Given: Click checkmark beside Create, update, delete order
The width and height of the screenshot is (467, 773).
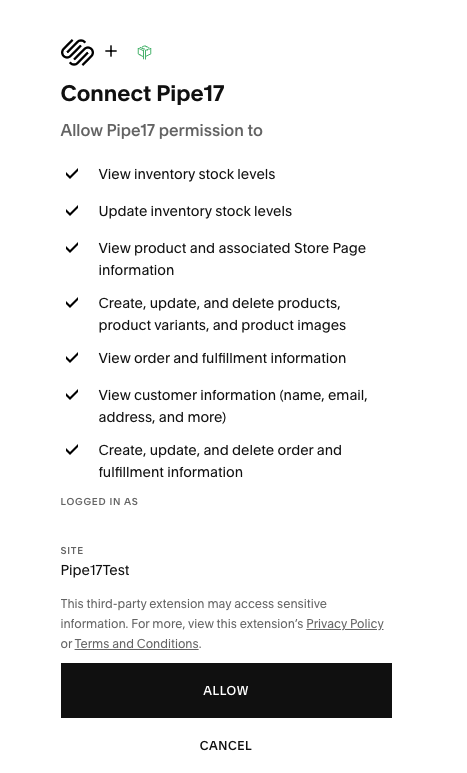Looking at the screenshot, I should click(72, 450).
